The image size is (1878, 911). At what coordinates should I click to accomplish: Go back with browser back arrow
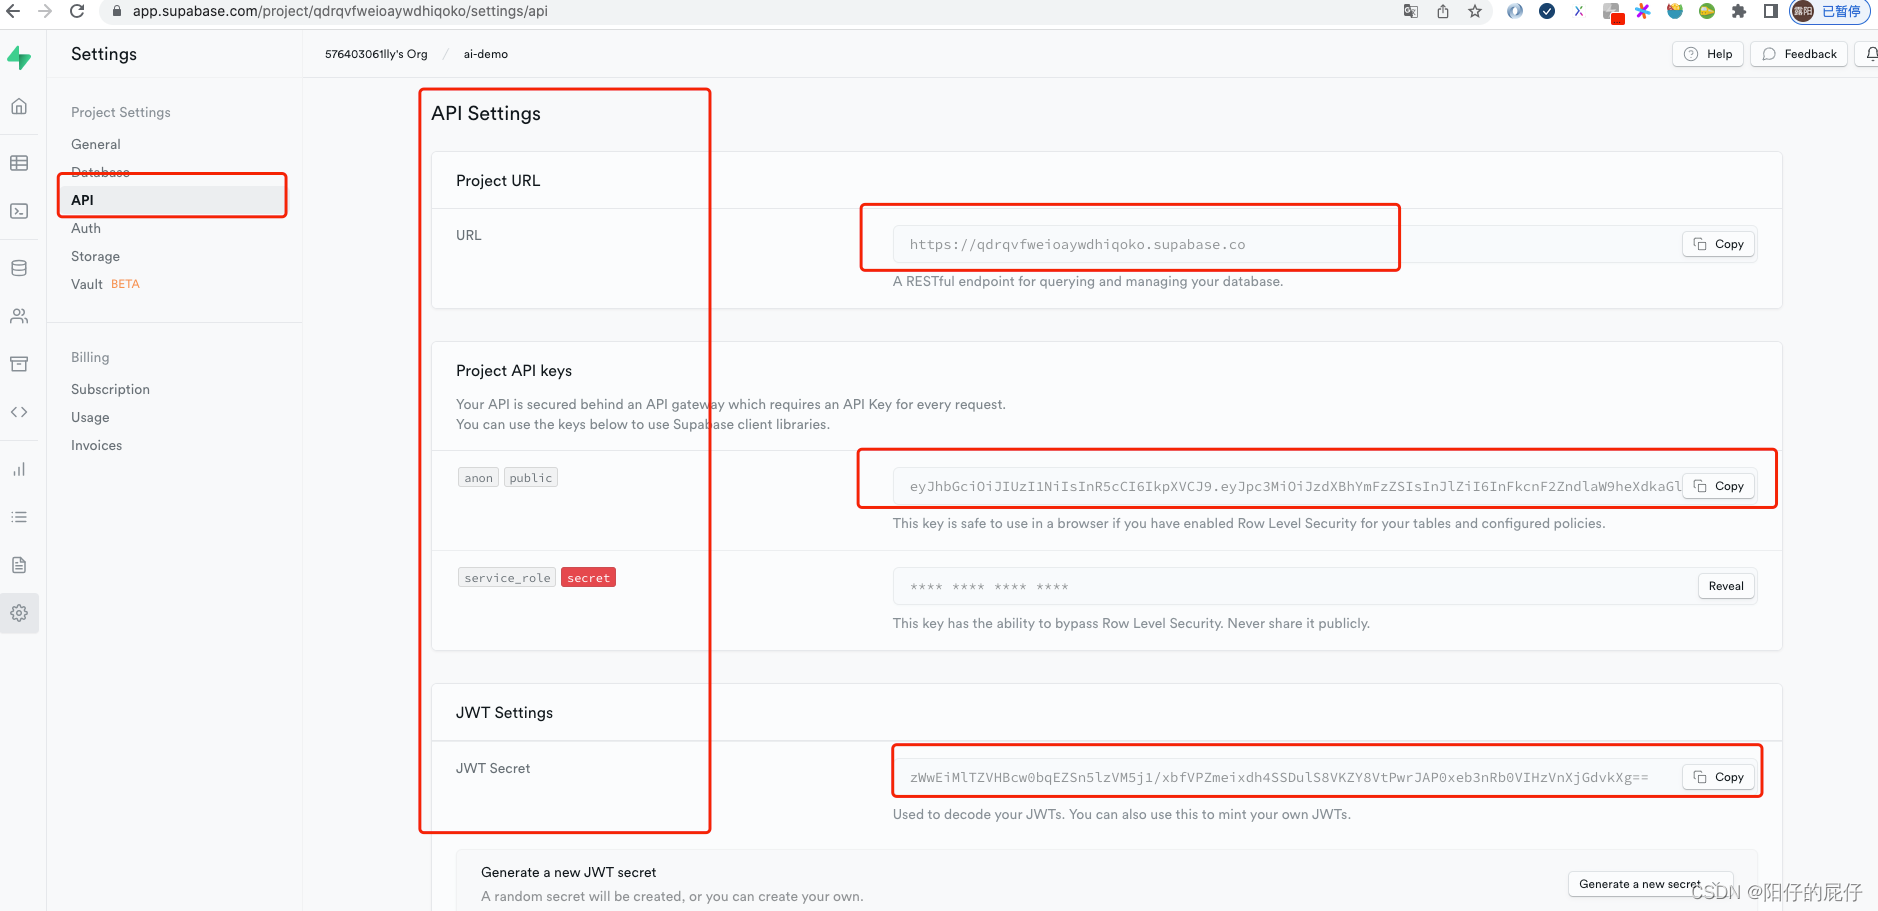click(13, 11)
